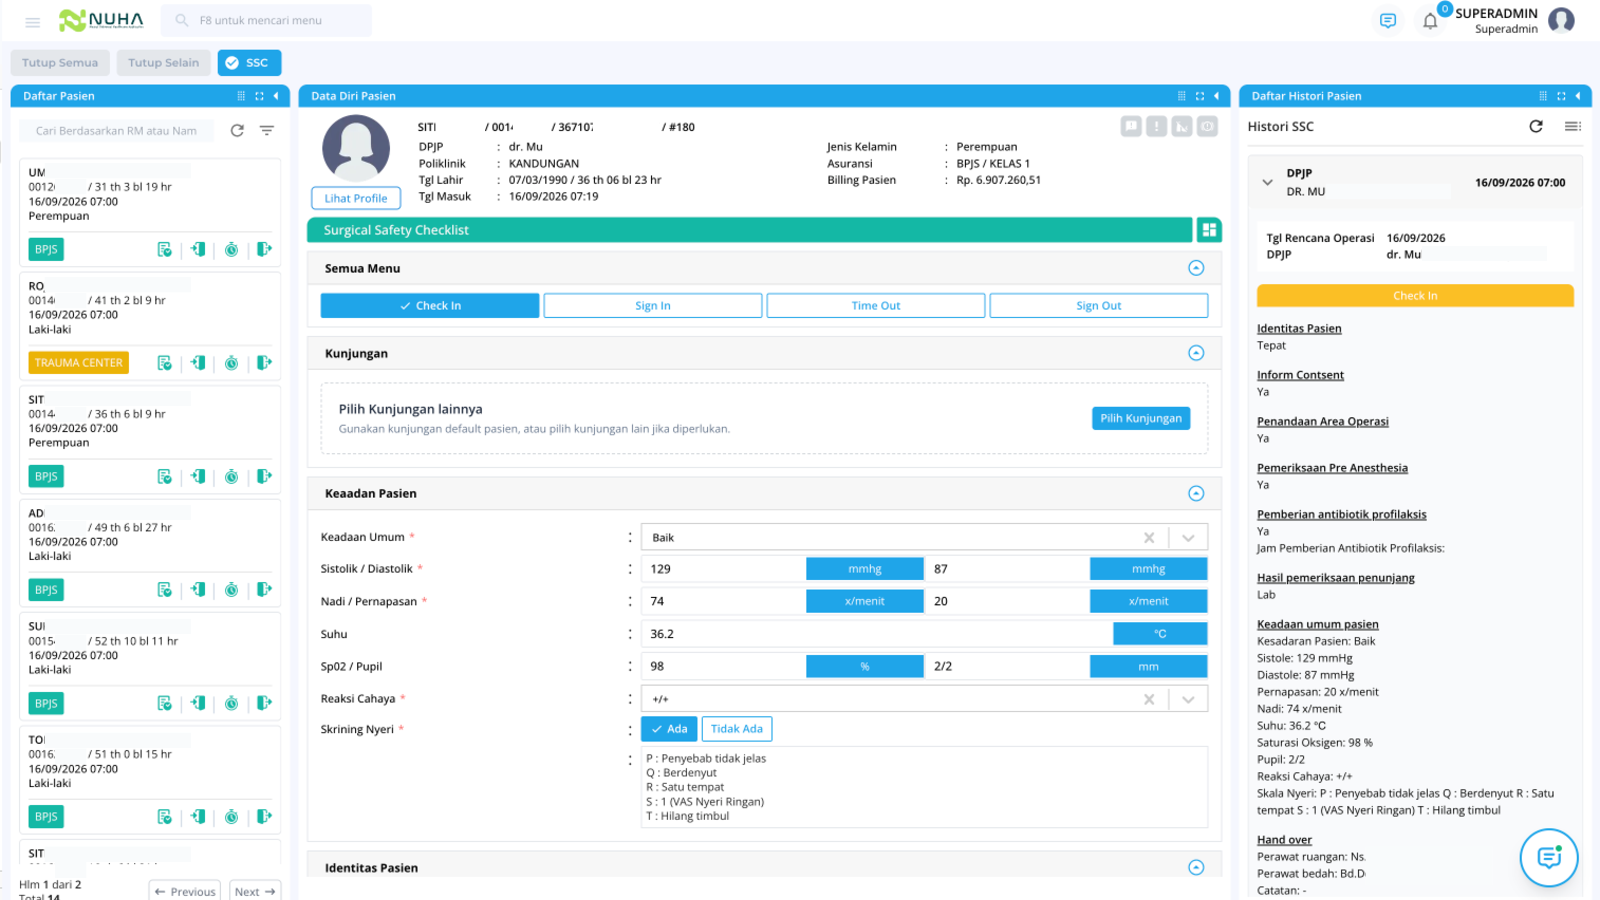This screenshot has height=900, width=1600.
Task: Click Tutup Selain button
Action: tap(163, 63)
